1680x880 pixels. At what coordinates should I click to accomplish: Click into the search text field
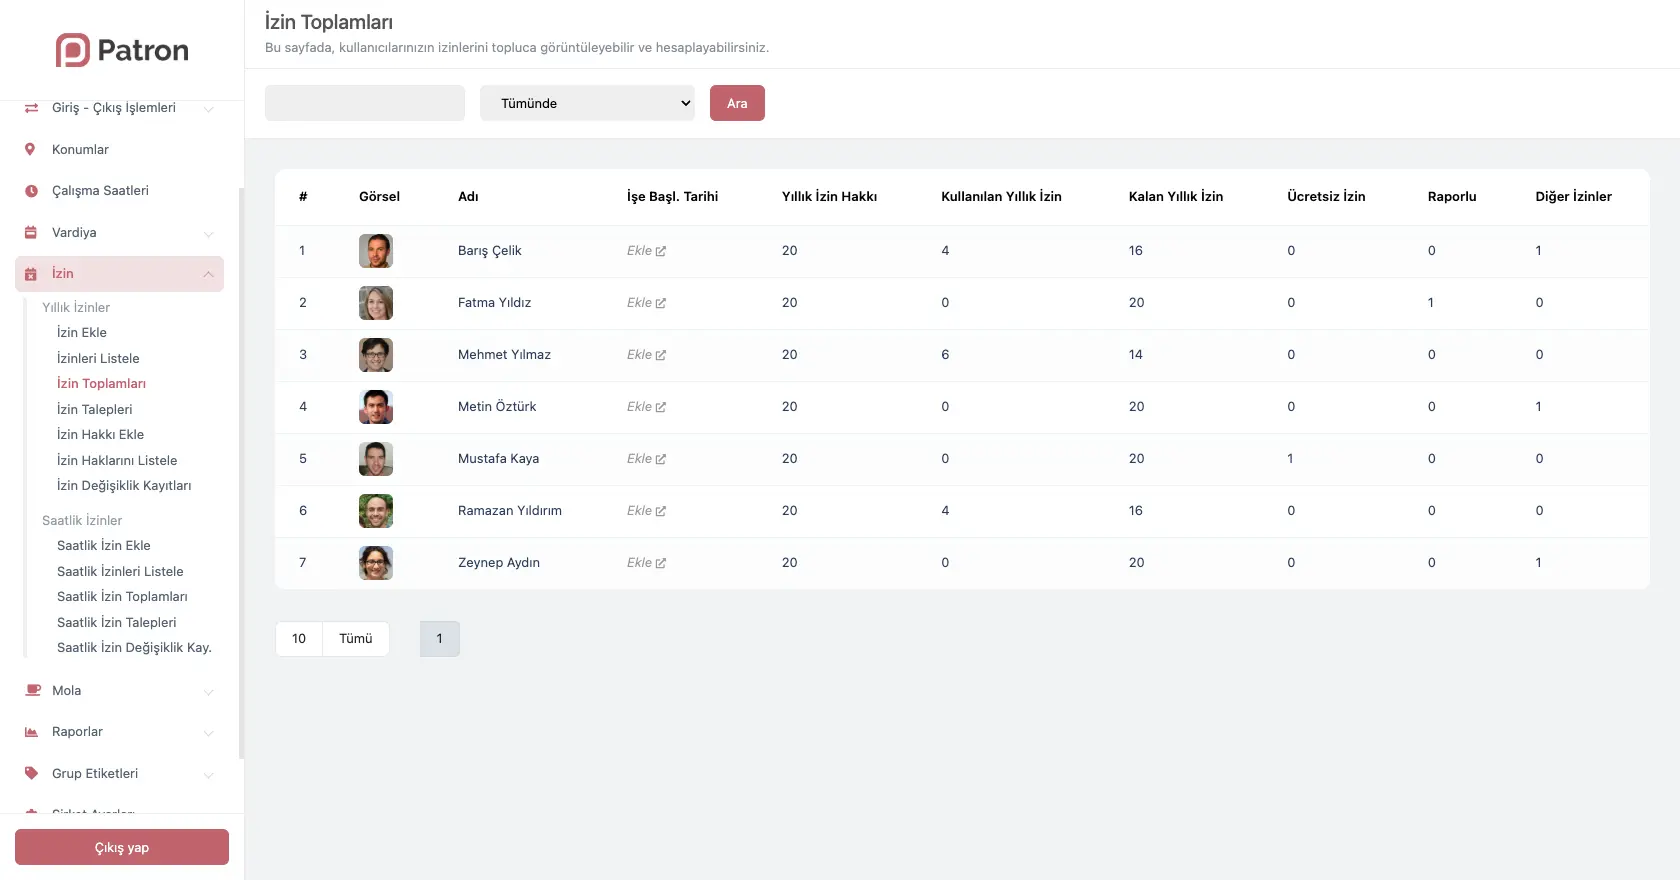[365, 103]
